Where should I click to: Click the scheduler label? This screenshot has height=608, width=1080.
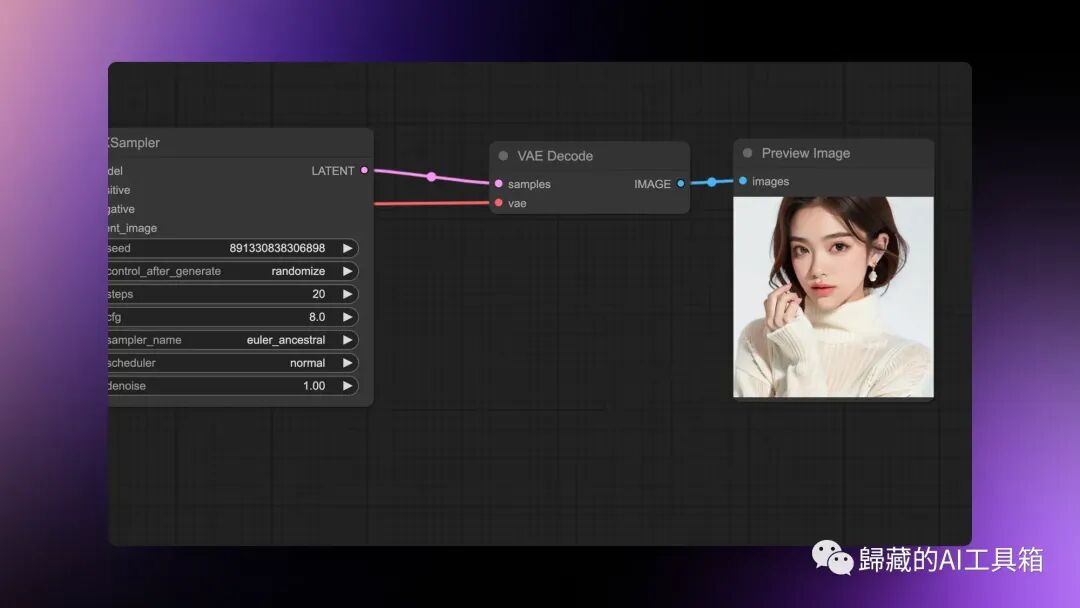click(x=132, y=363)
